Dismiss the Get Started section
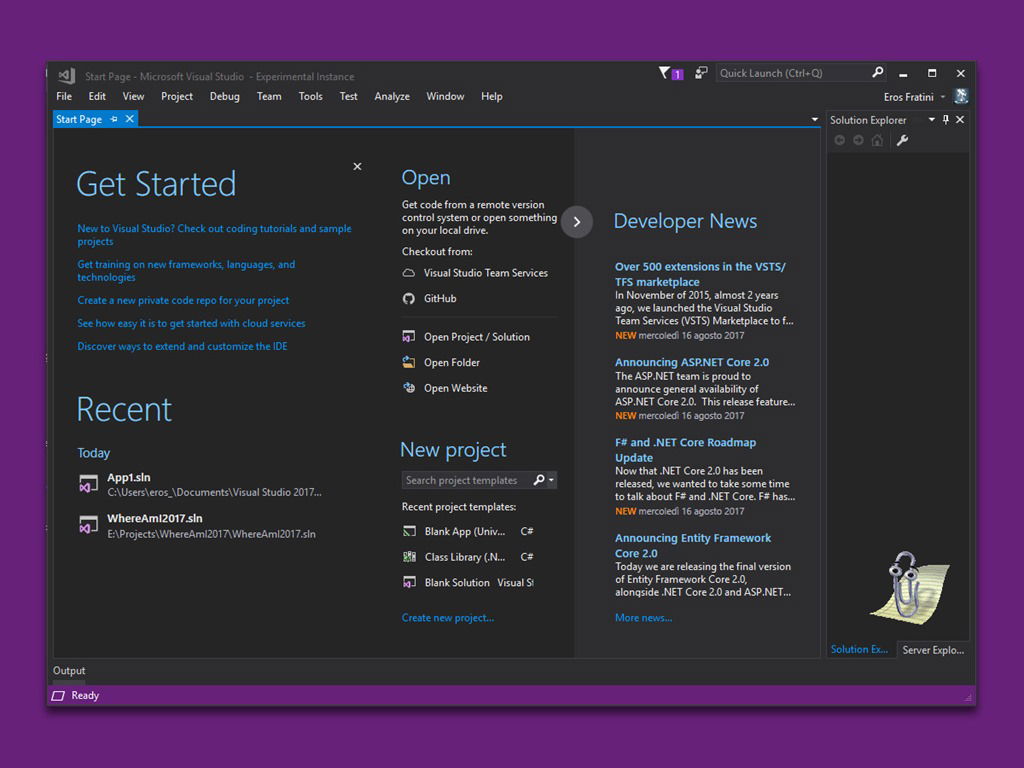The width and height of the screenshot is (1024, 768). (x=357, y=167)
